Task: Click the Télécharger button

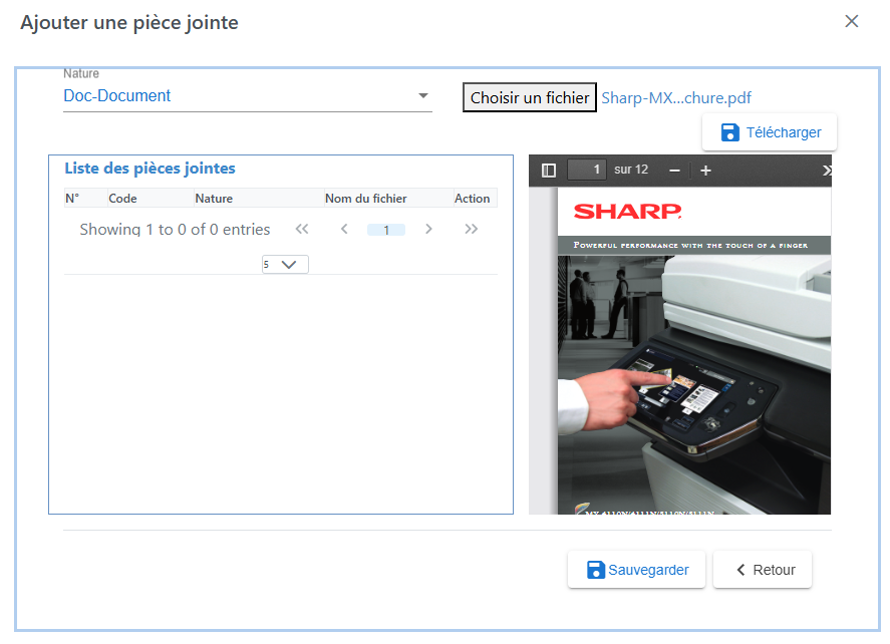Action: [x=769, y=132]
